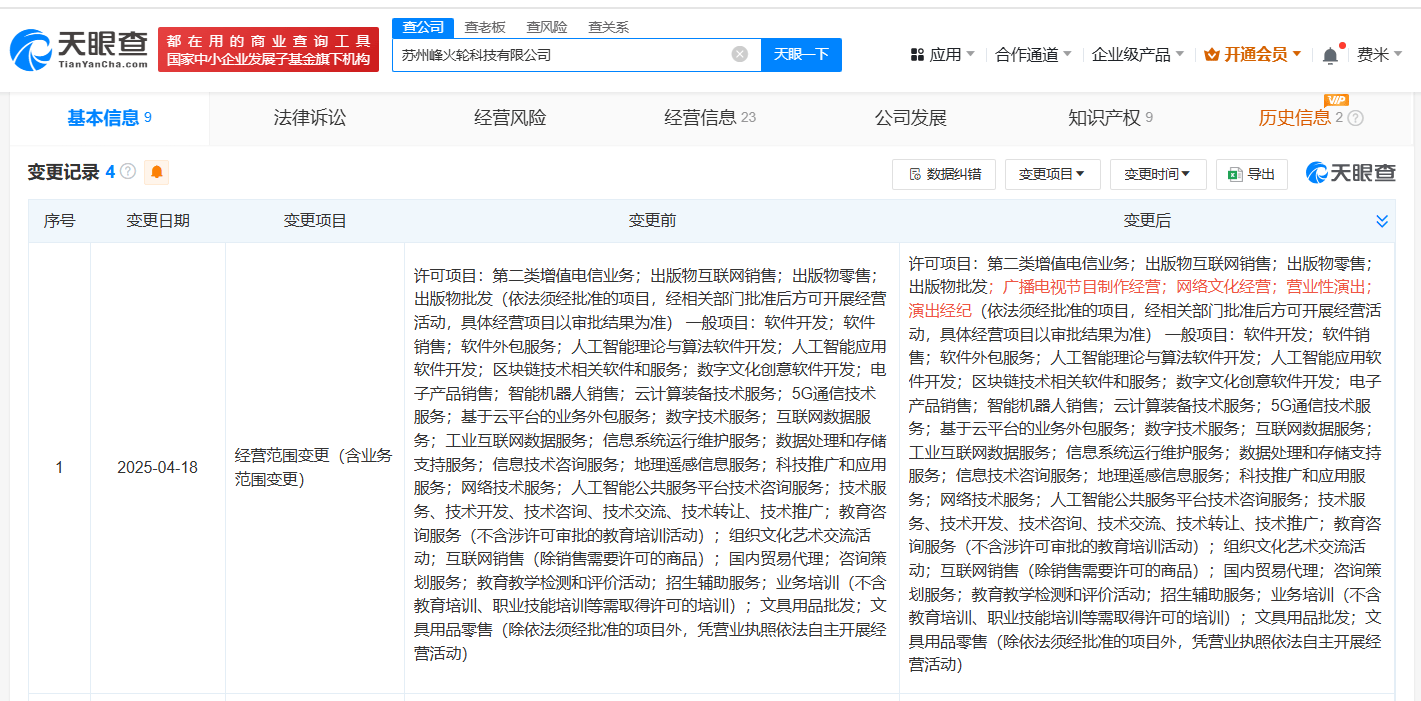Switch to the 法律诉讼 tab
This screenshot has height=701, width=1421.
point(310,118)
